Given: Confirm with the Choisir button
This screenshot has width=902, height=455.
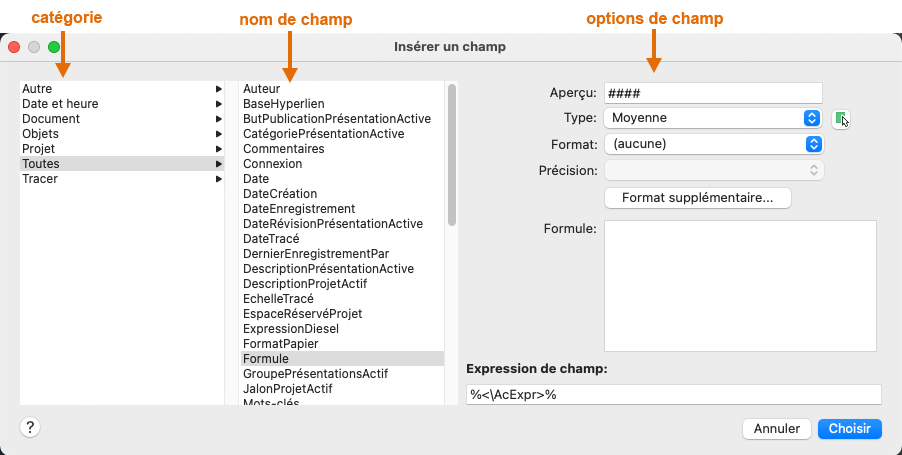Looking at the screenshot, I should [849, 429].
